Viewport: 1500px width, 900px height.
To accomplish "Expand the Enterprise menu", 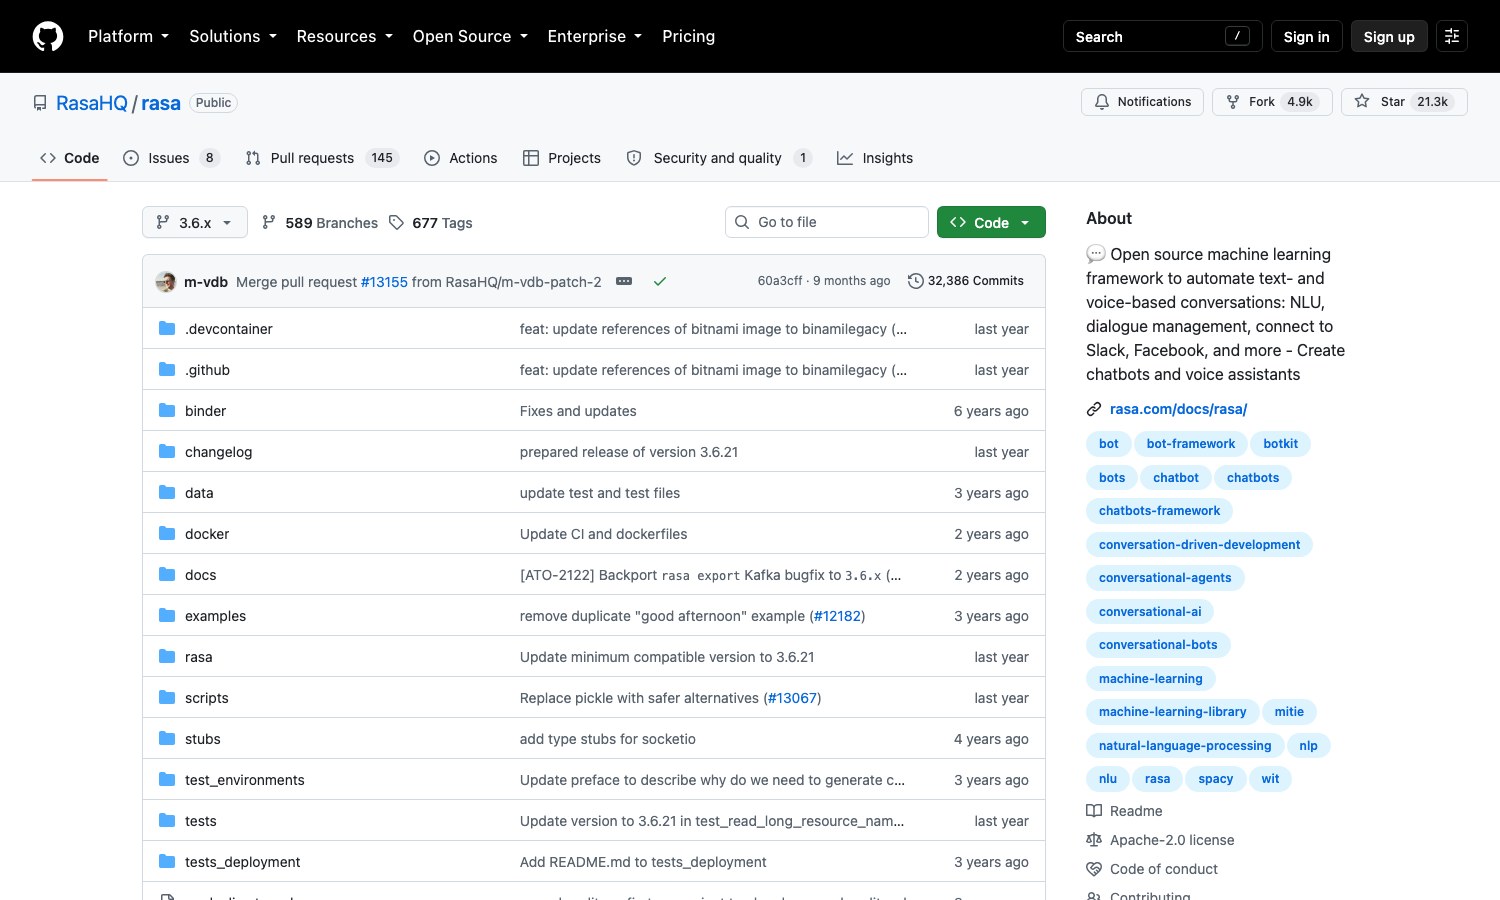I will pos(594,36).
